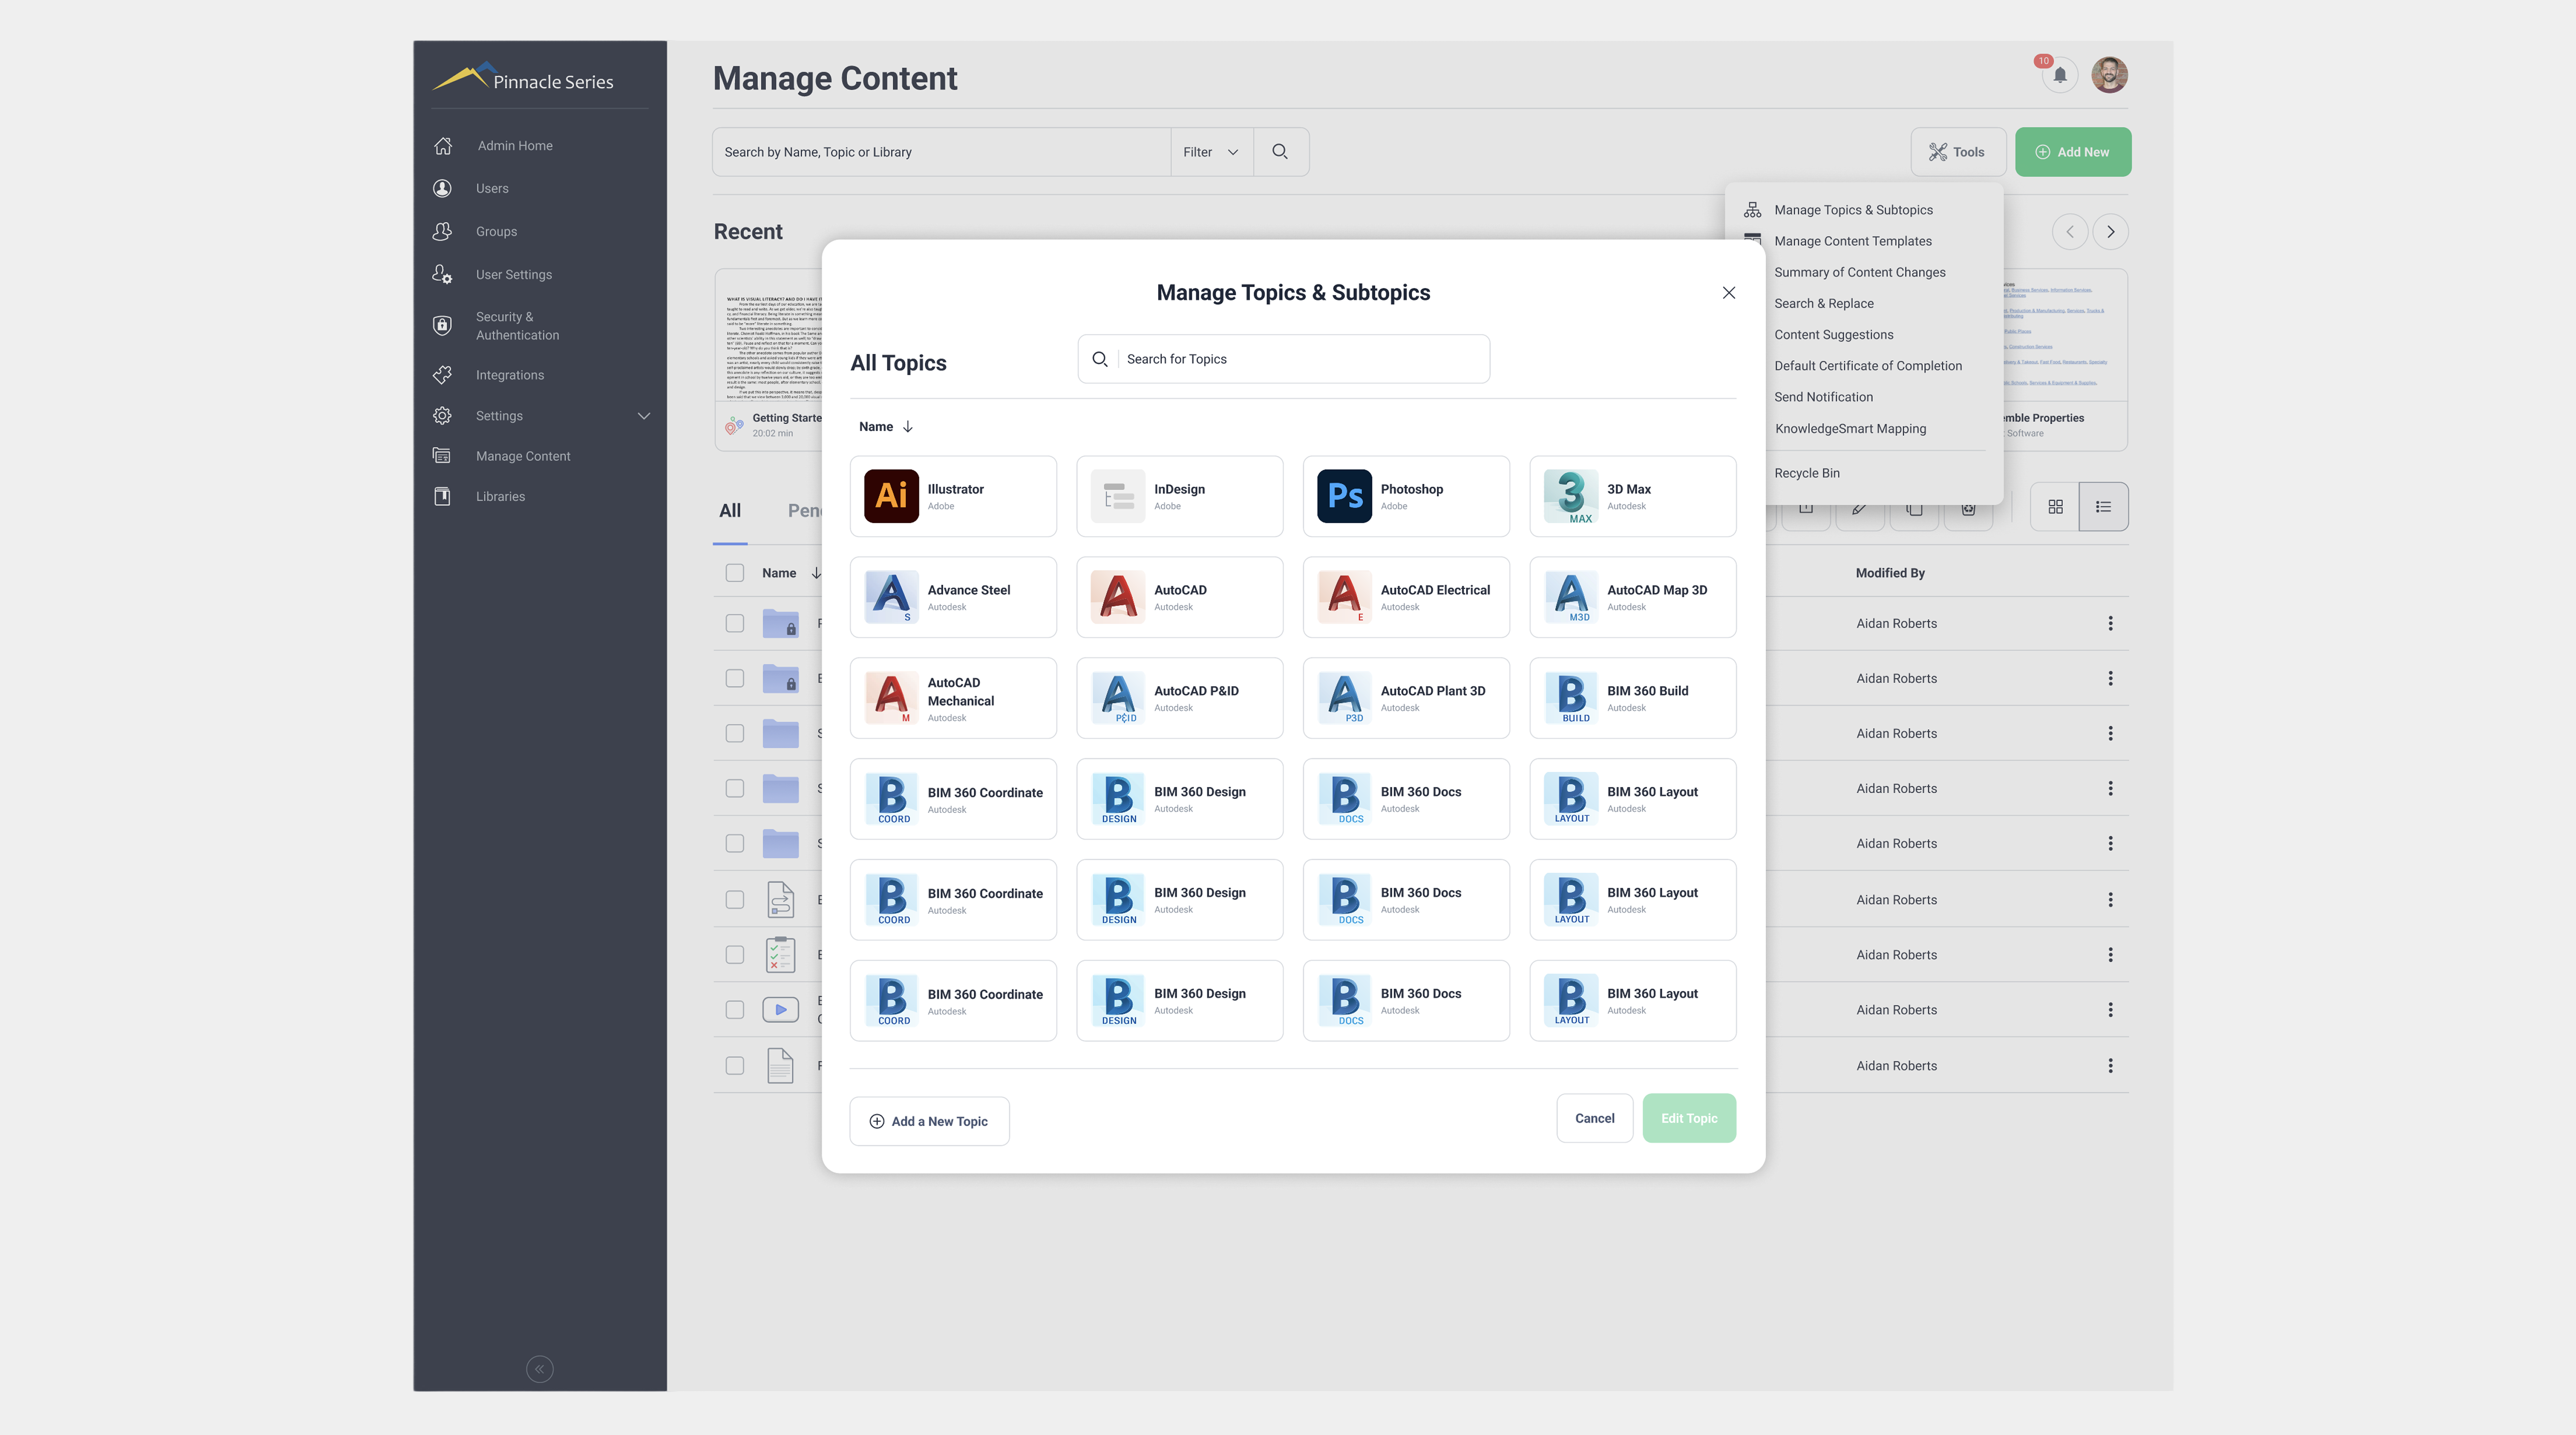Viewport: 2576px width, 1435px height.
Task: Open the user profile avatar
Action: 2110,75
